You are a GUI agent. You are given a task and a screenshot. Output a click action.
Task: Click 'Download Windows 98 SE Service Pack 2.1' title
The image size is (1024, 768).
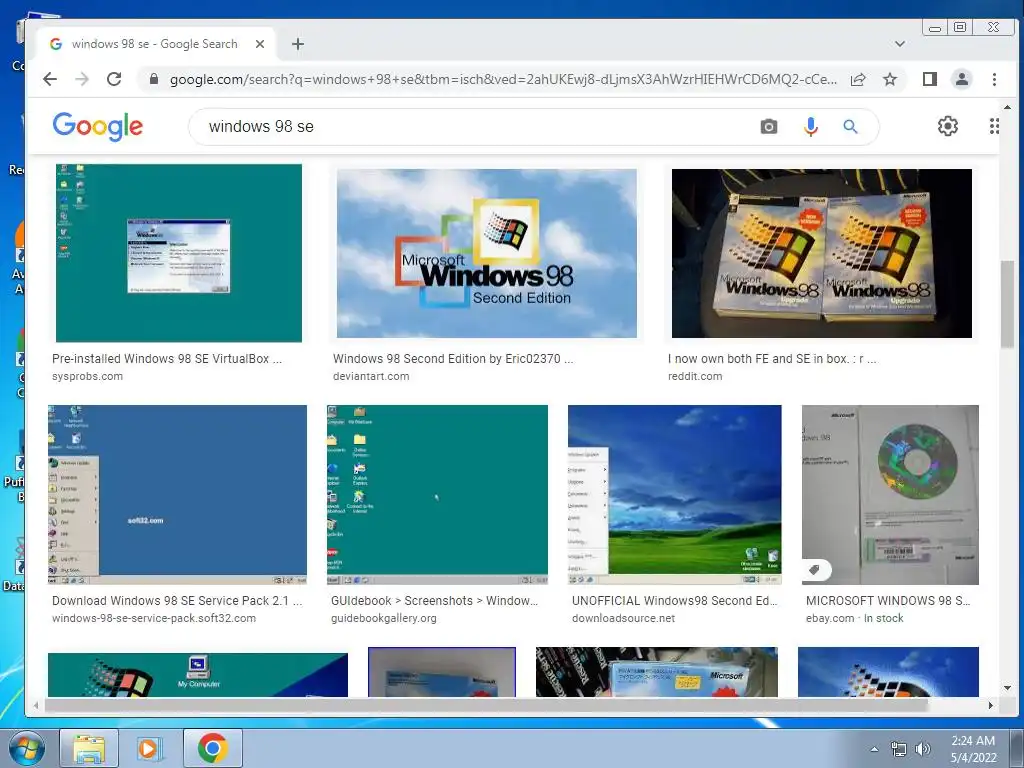(x=177, y=601)
